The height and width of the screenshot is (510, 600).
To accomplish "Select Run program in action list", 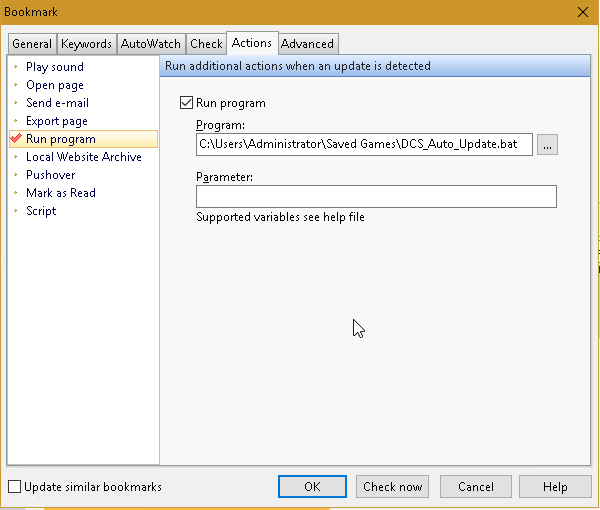I will coord(83,139).
